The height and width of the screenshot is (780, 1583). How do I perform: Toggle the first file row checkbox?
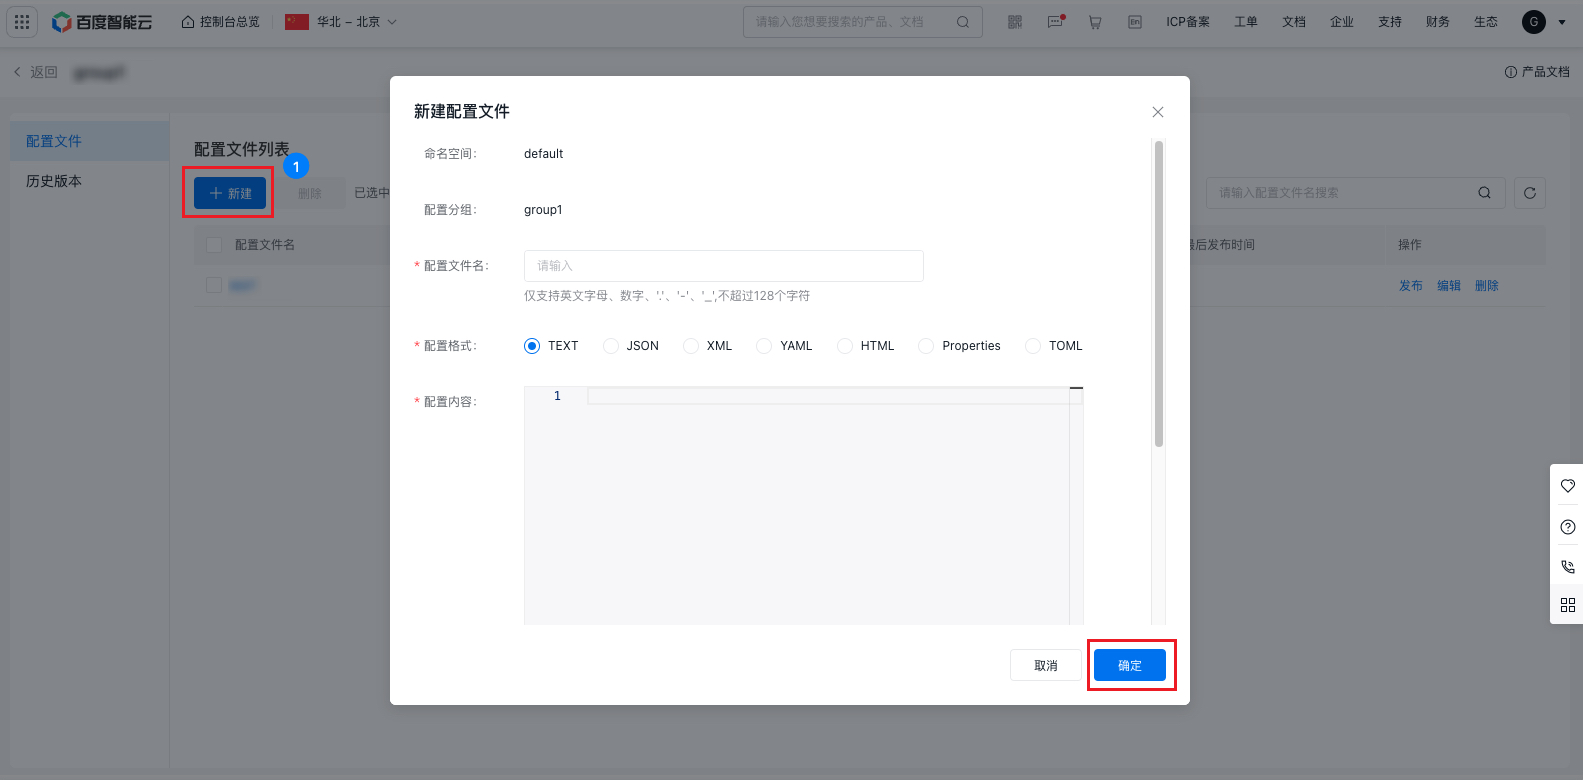point(213,286)
